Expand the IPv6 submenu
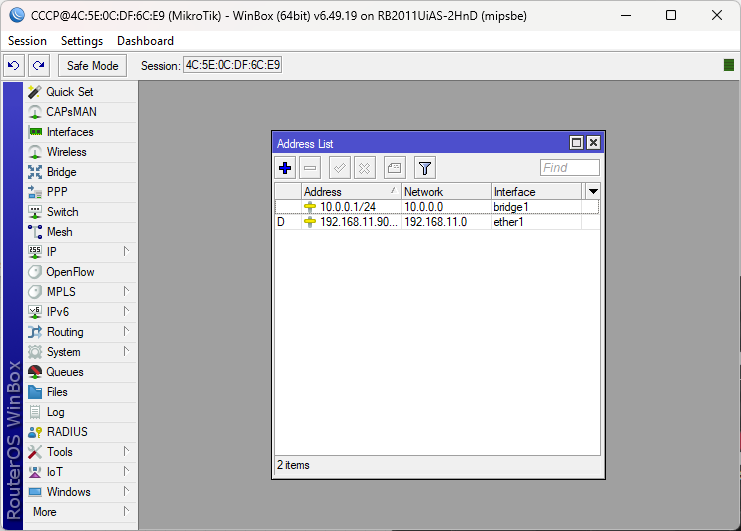Viewport: 741px width, 531px height. pyautogui.click(x=80, y=312)
